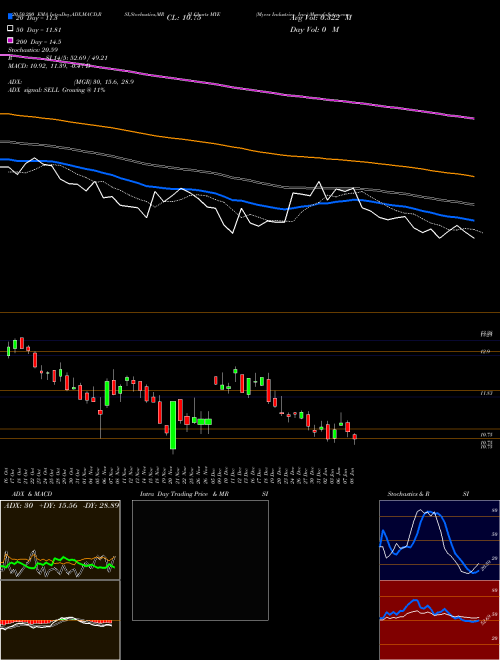Click the 'Intra Day Trading Price & MR' title
The image size is (500, 660).
pos(184,494)
